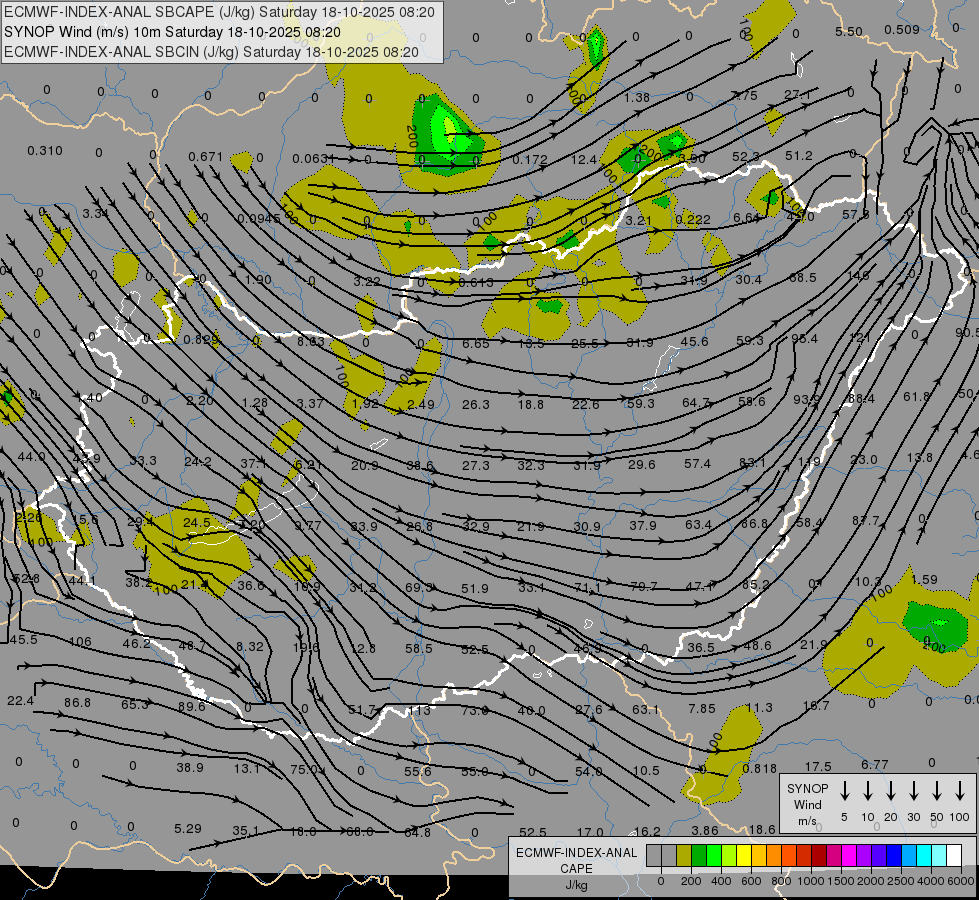Viewport: 979px width, 900px height.
Task: Click the 100 m/s wind arrow in legend
Action: coord(960,791)
